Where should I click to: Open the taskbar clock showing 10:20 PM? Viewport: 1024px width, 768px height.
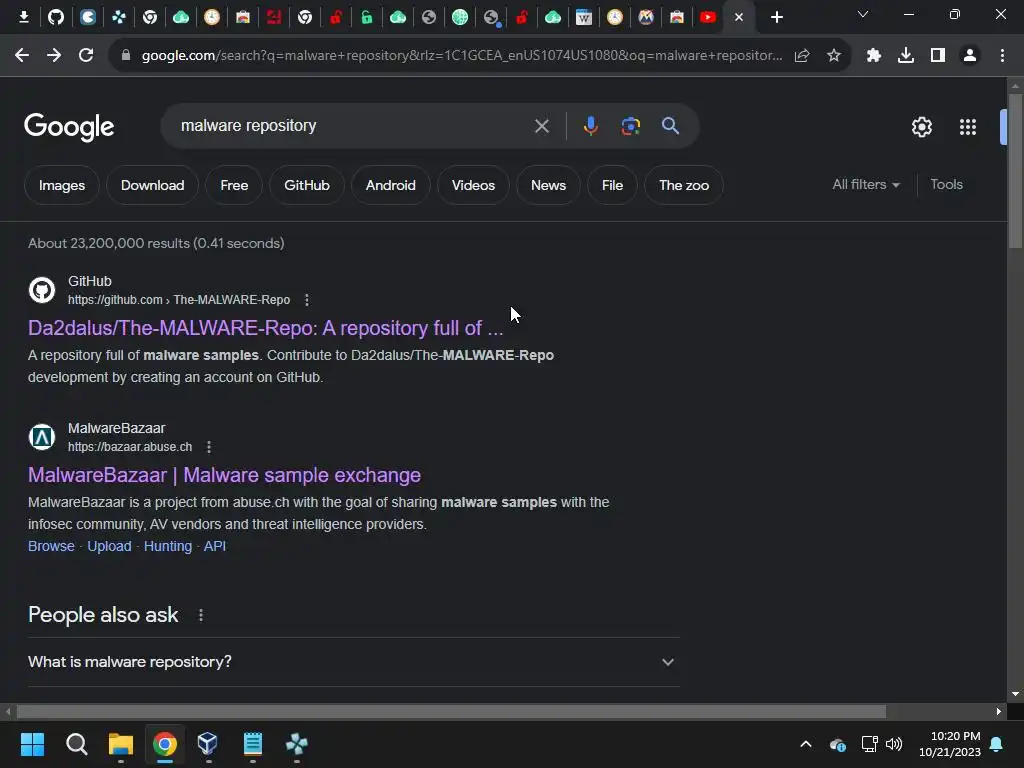(x=950, y=744)
